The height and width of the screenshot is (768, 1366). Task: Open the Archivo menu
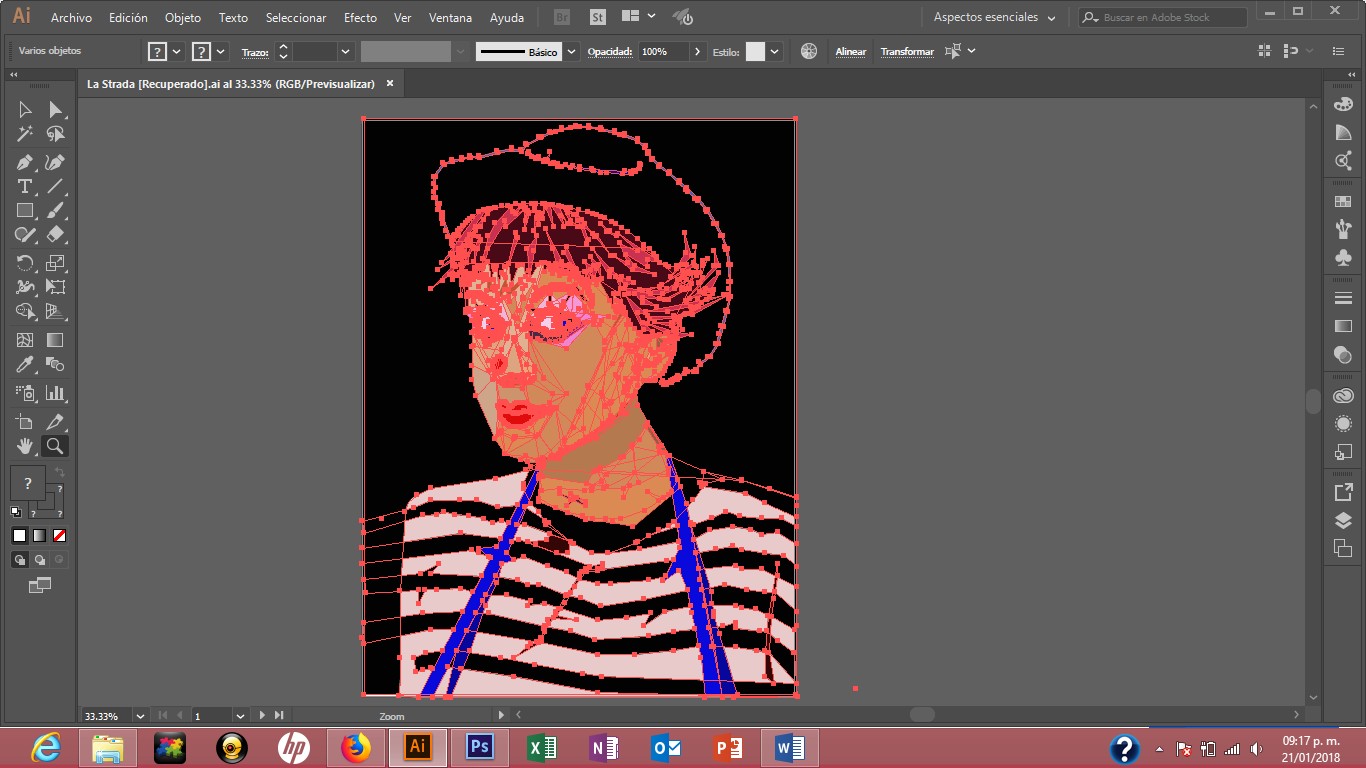71,18
